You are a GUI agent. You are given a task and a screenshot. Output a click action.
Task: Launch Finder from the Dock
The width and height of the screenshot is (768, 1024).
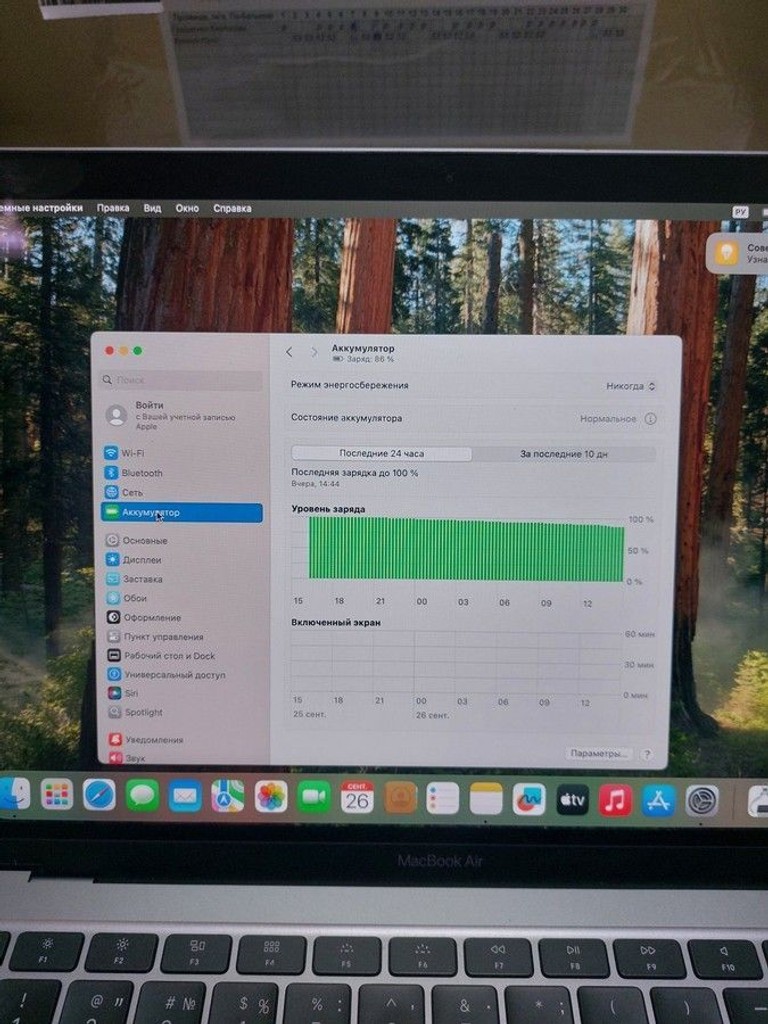click(14, 794)
